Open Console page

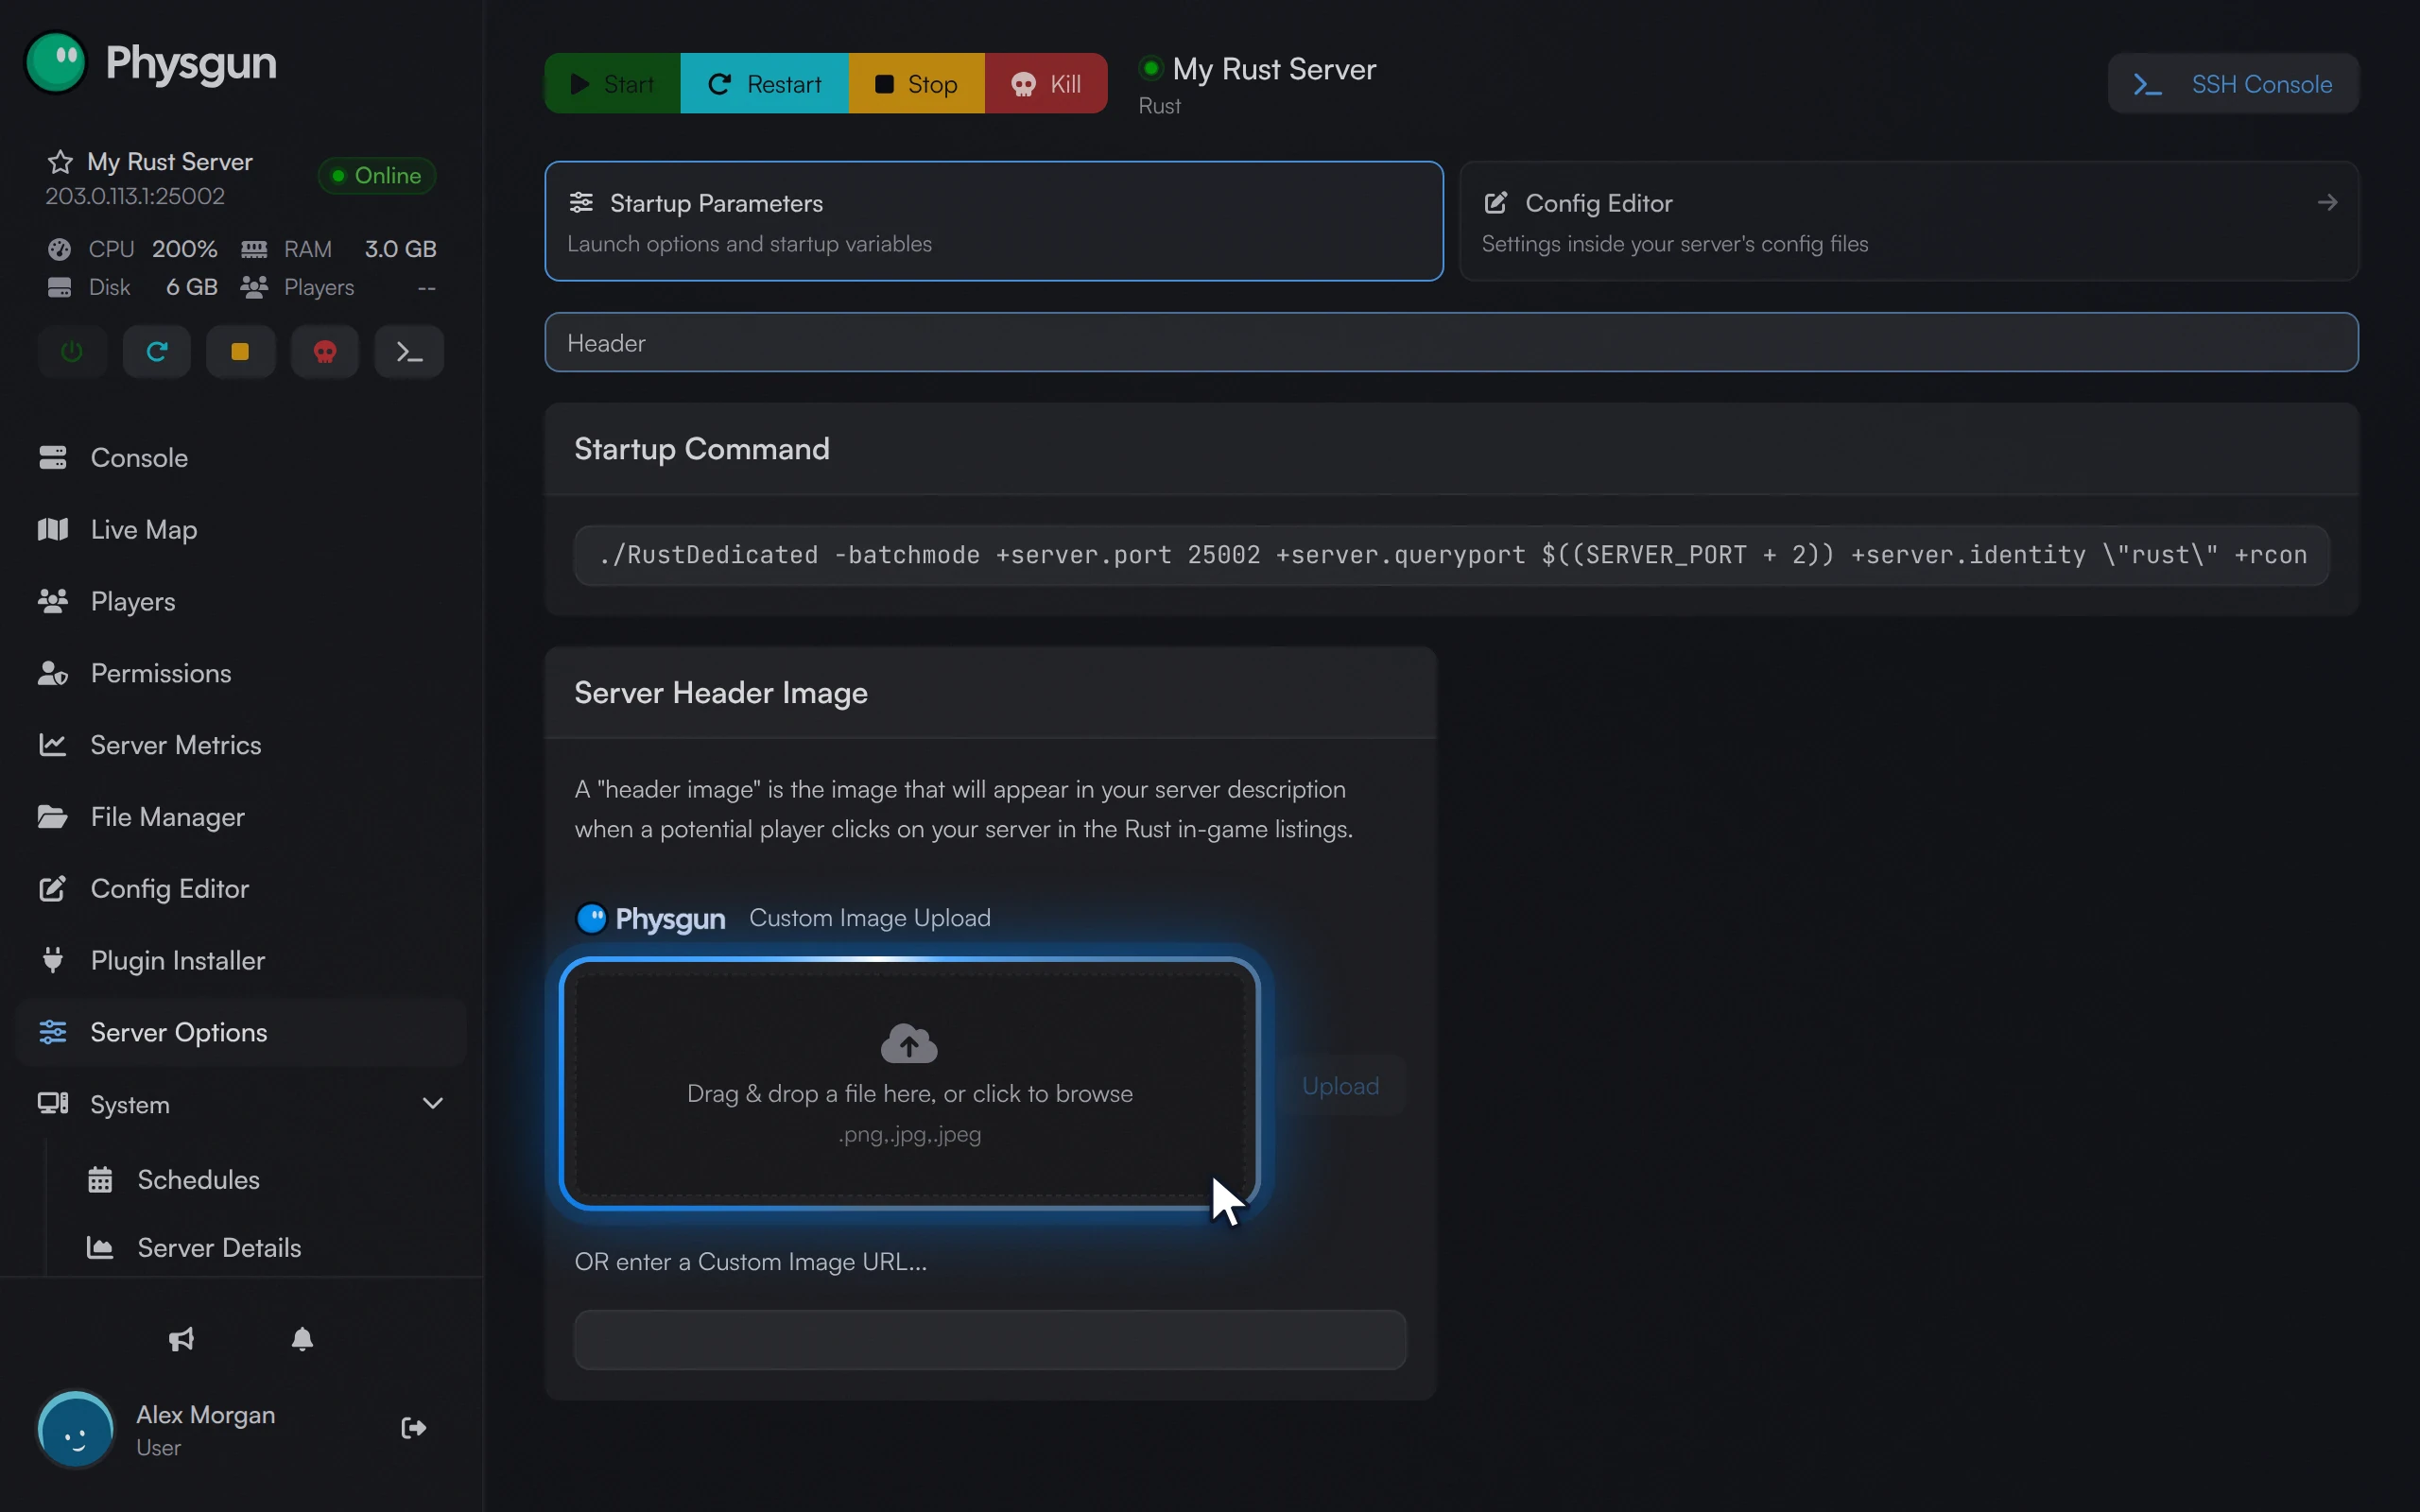click(x=241, y=457)
